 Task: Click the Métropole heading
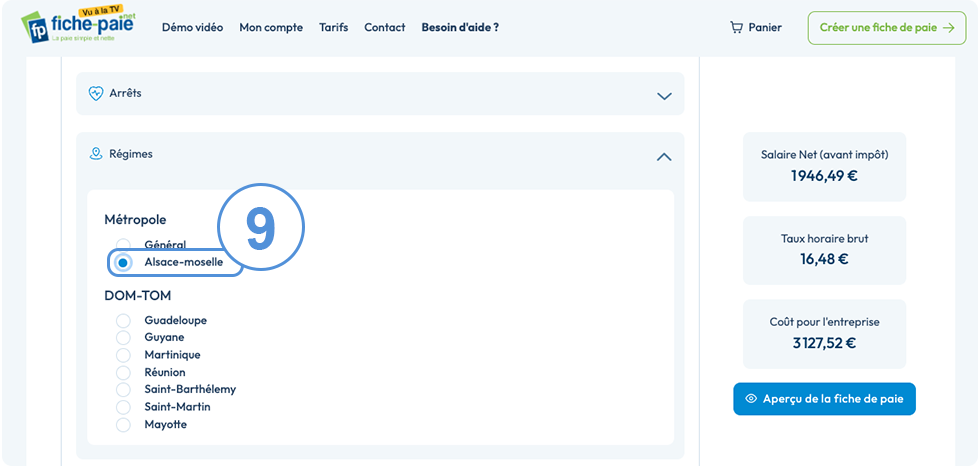point(135,220)
